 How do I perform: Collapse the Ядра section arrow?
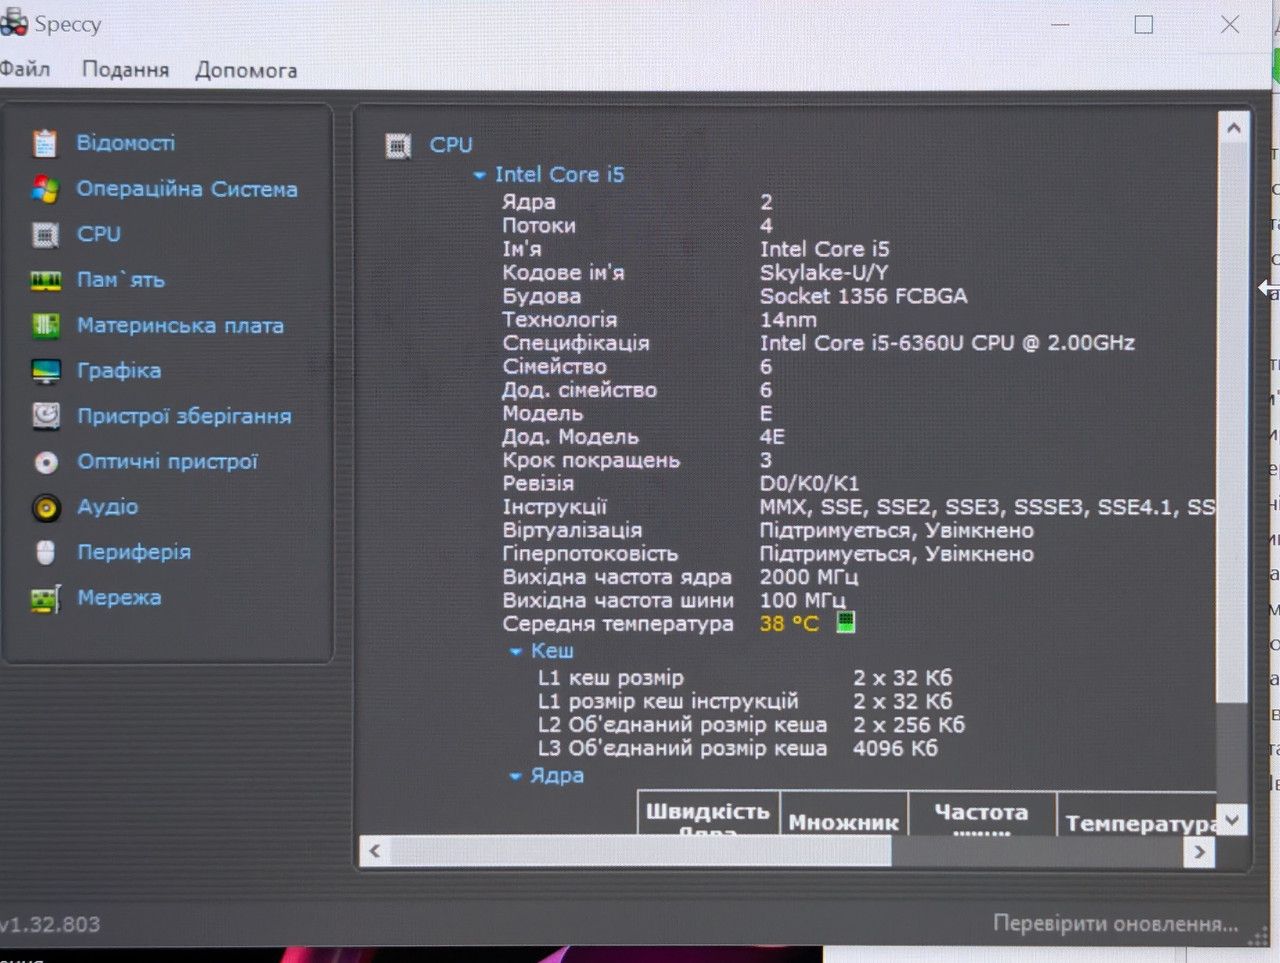pyautogui.click(x=516, y=776)
